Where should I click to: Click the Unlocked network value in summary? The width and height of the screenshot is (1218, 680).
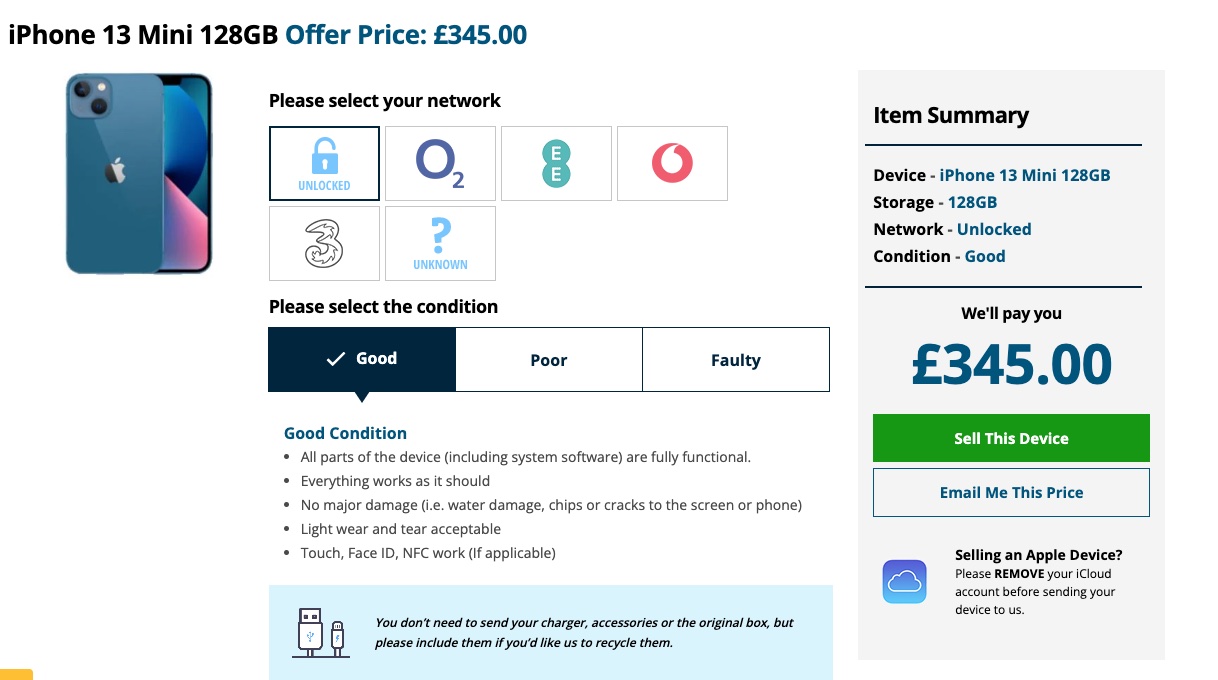coord(993,229)
